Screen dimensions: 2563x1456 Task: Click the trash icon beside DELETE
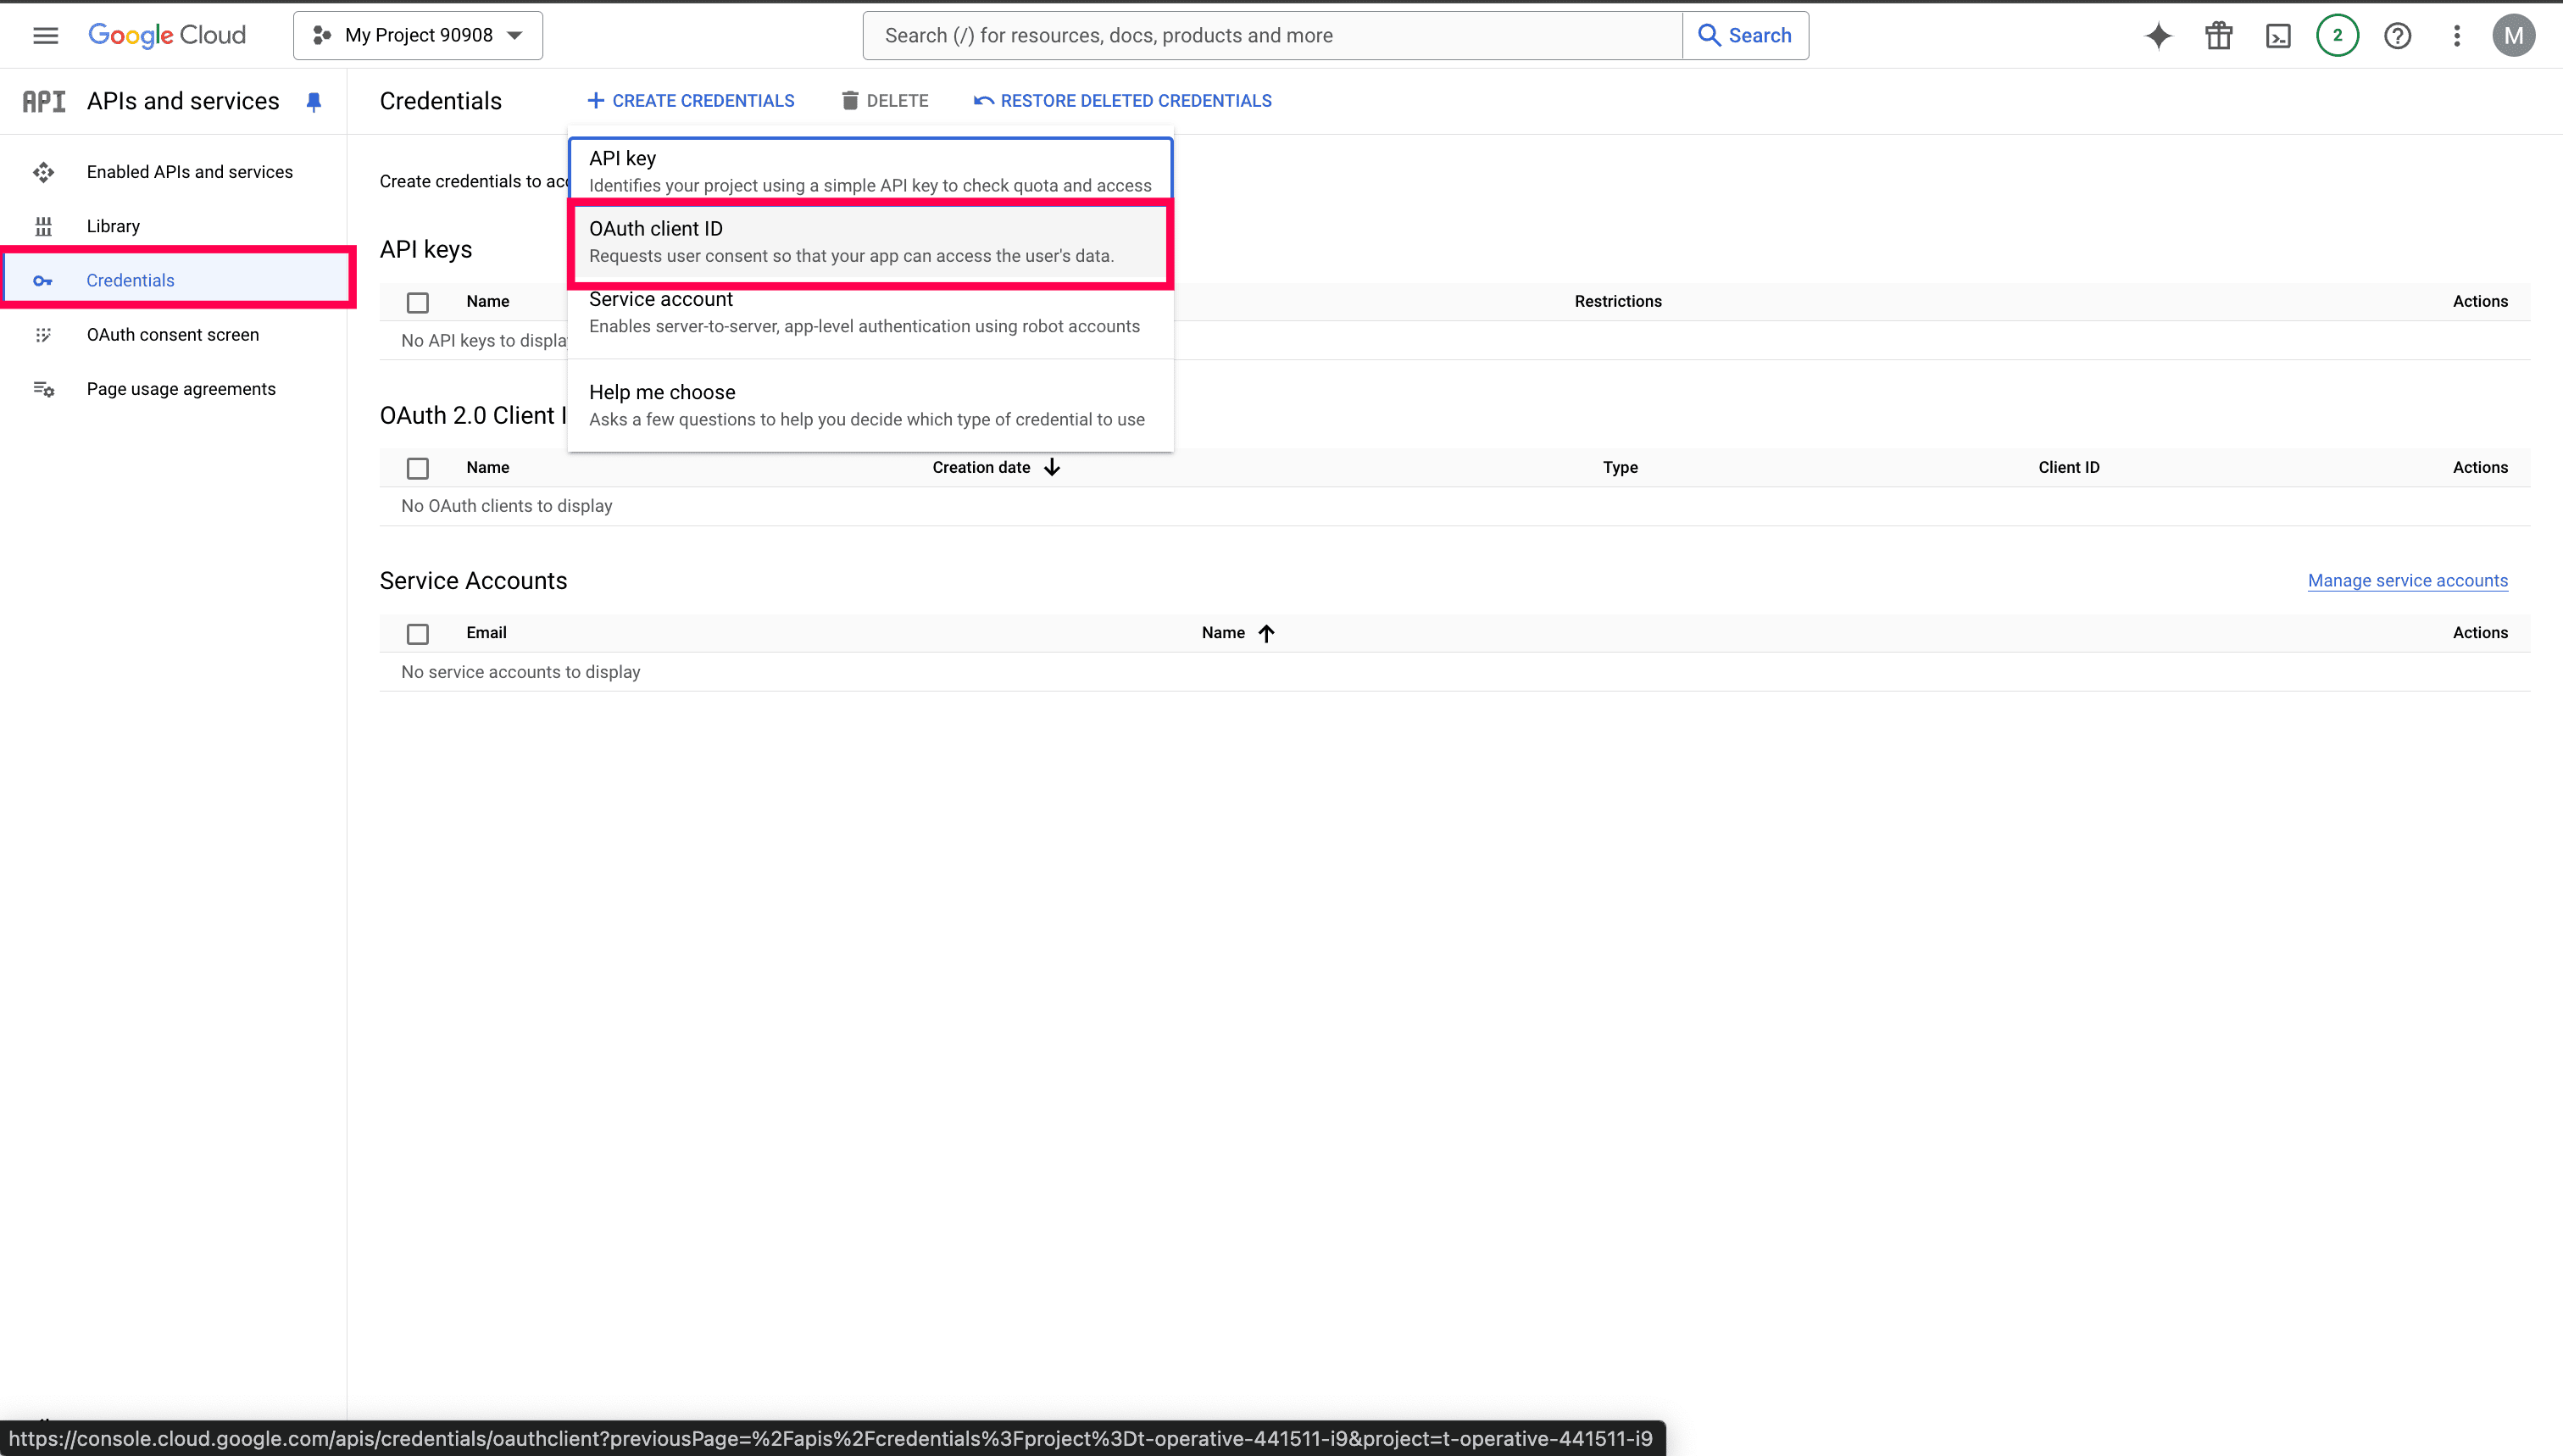[850, 101]
